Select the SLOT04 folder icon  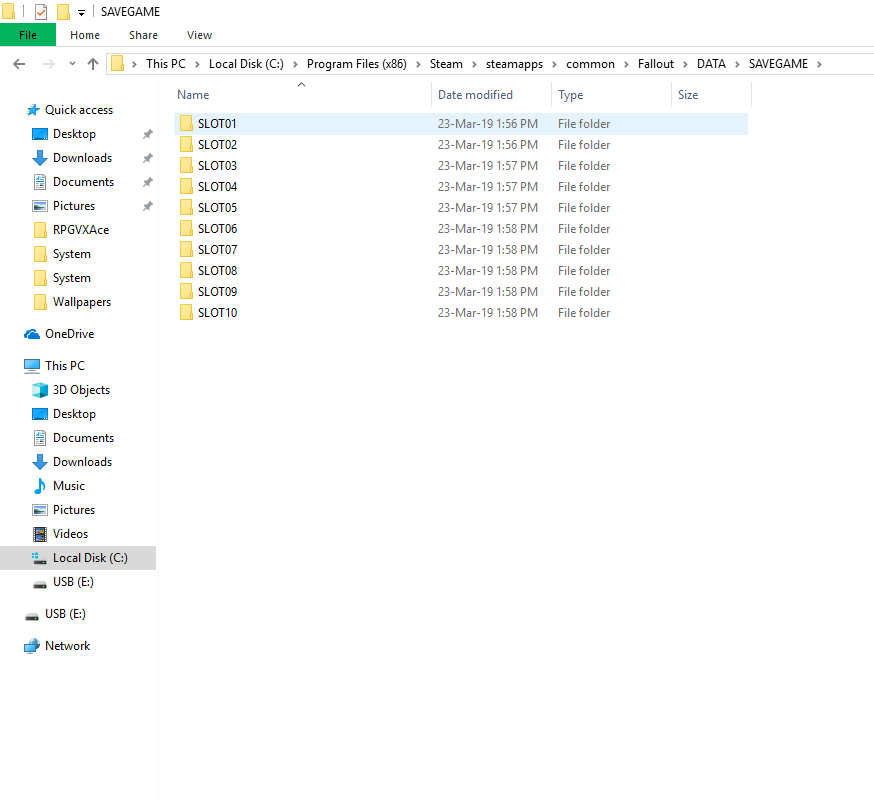pyautogui.click(x=186, y=186)
